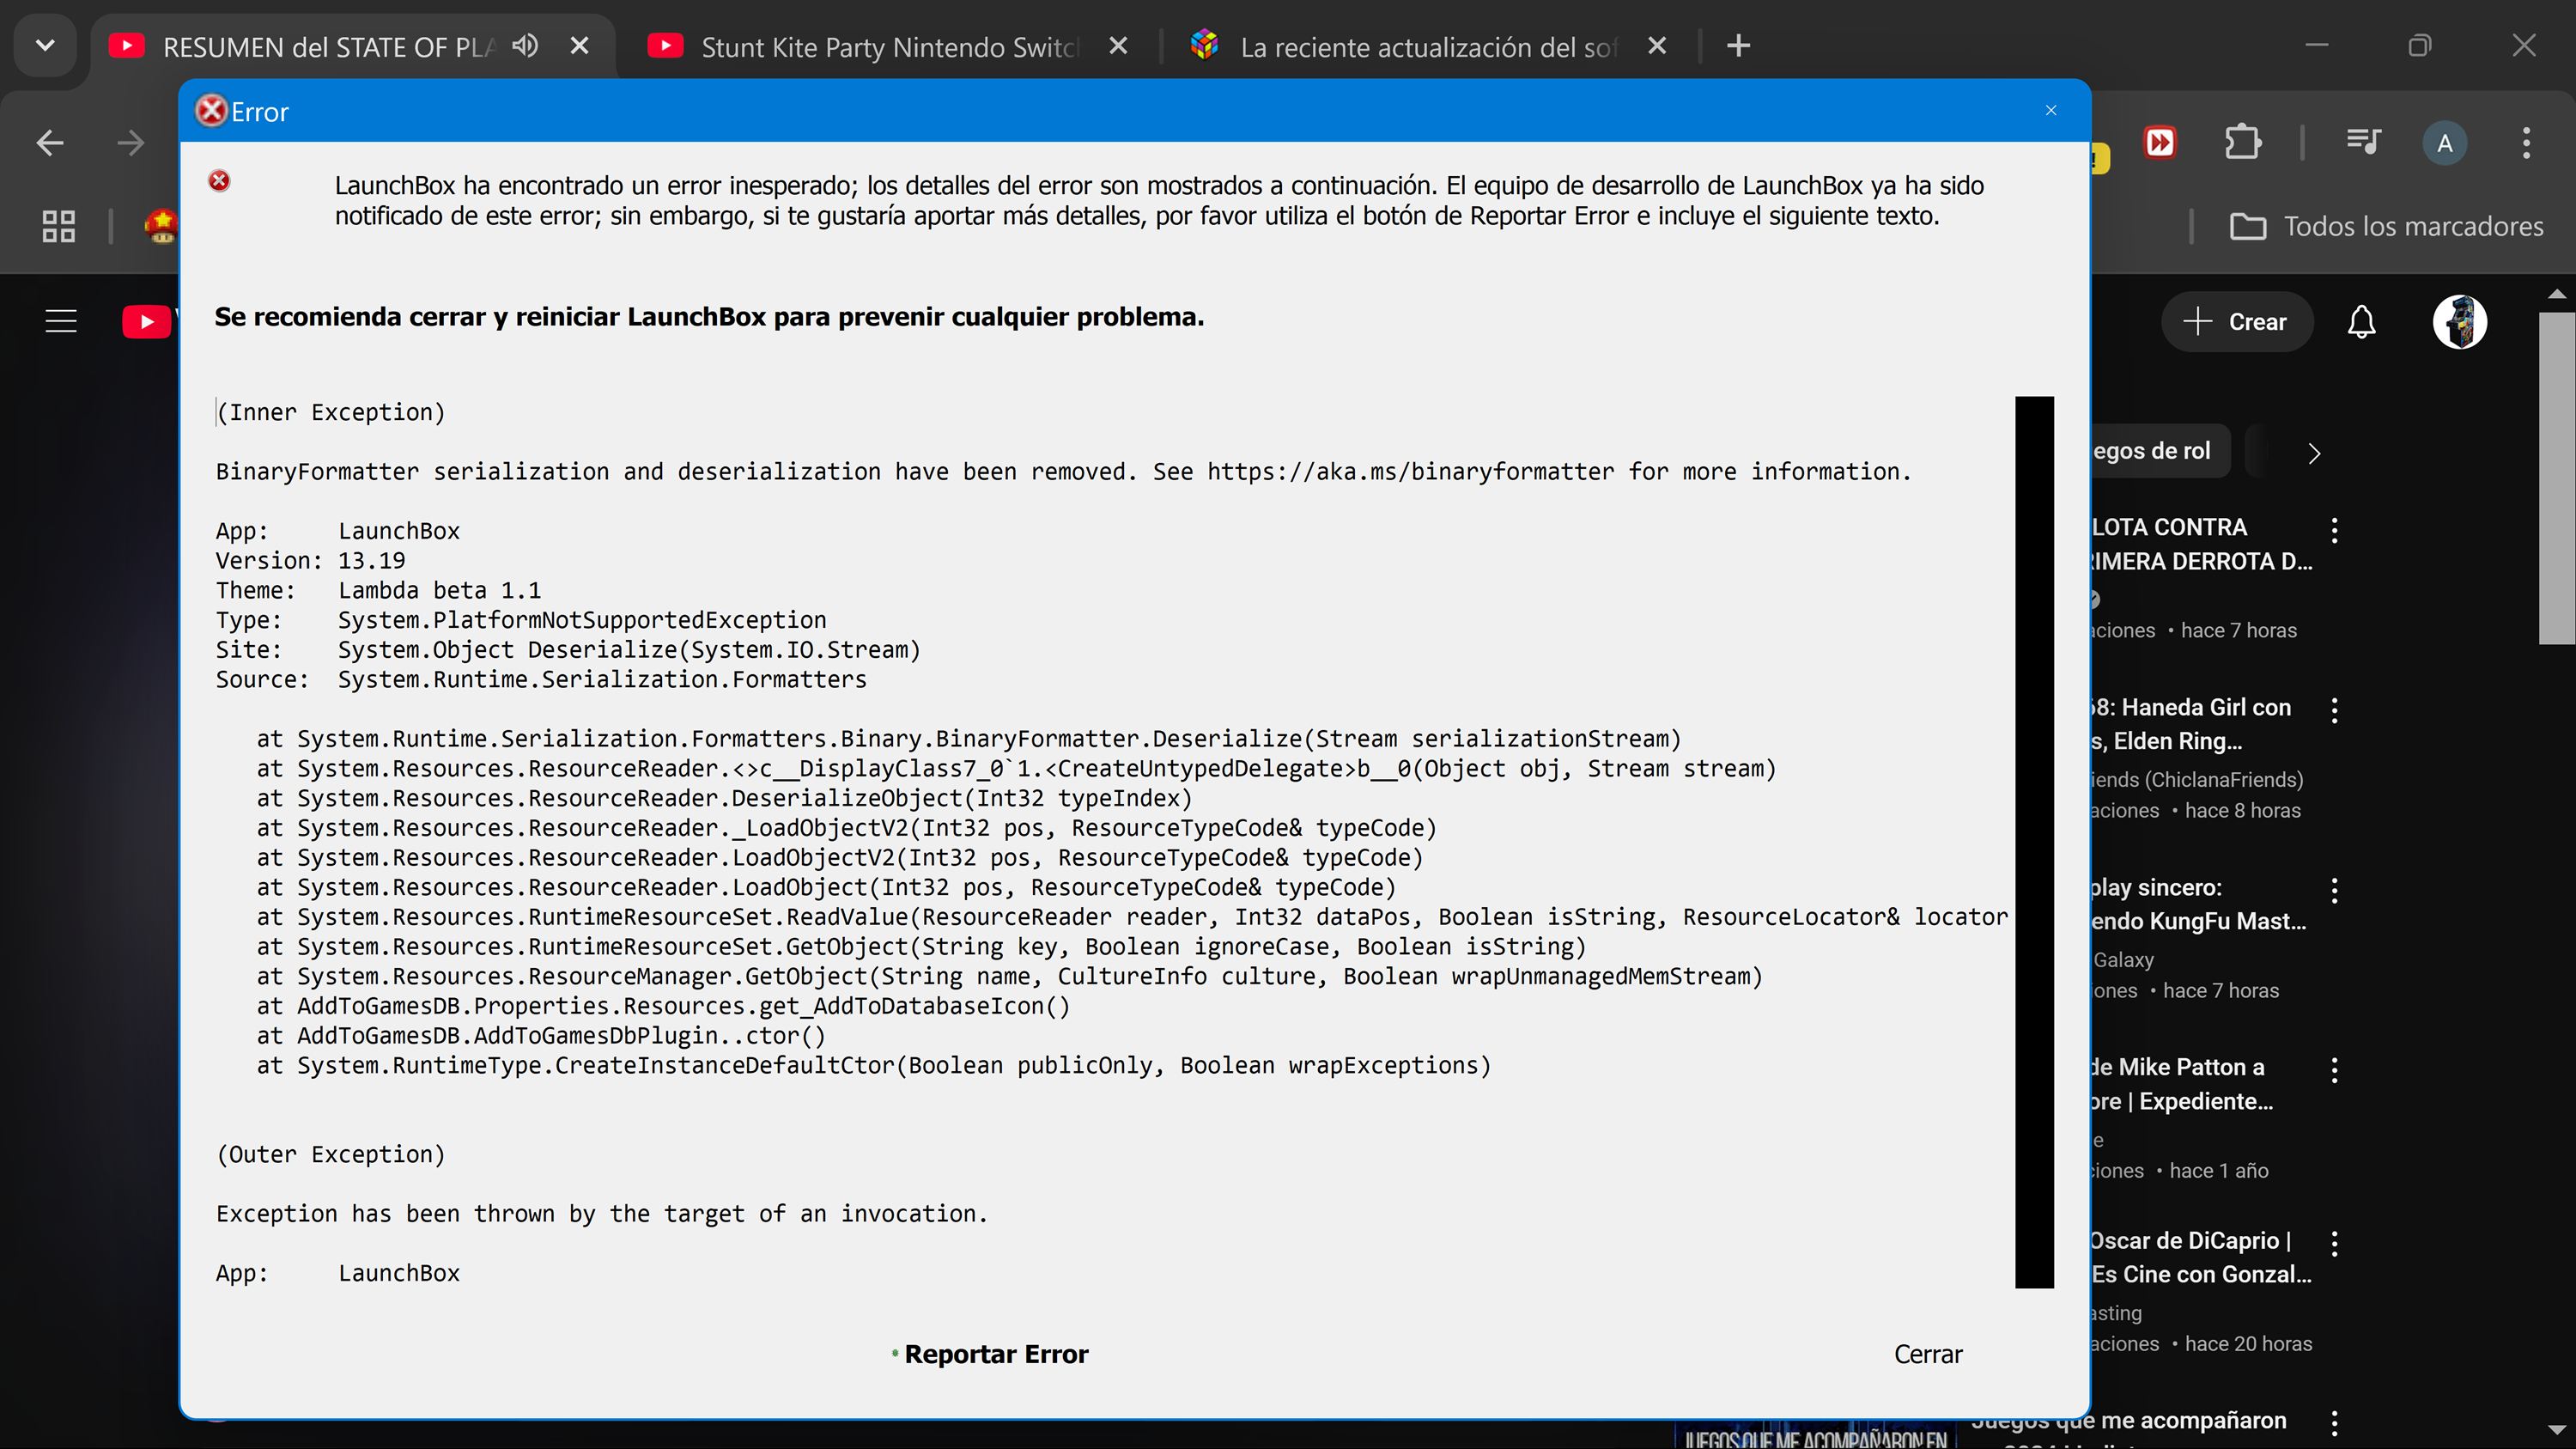Open options for LOTA CONTRA video
Image resolution: width=2576 pixels, height=1449 pixels.
tap(2334, 530)
